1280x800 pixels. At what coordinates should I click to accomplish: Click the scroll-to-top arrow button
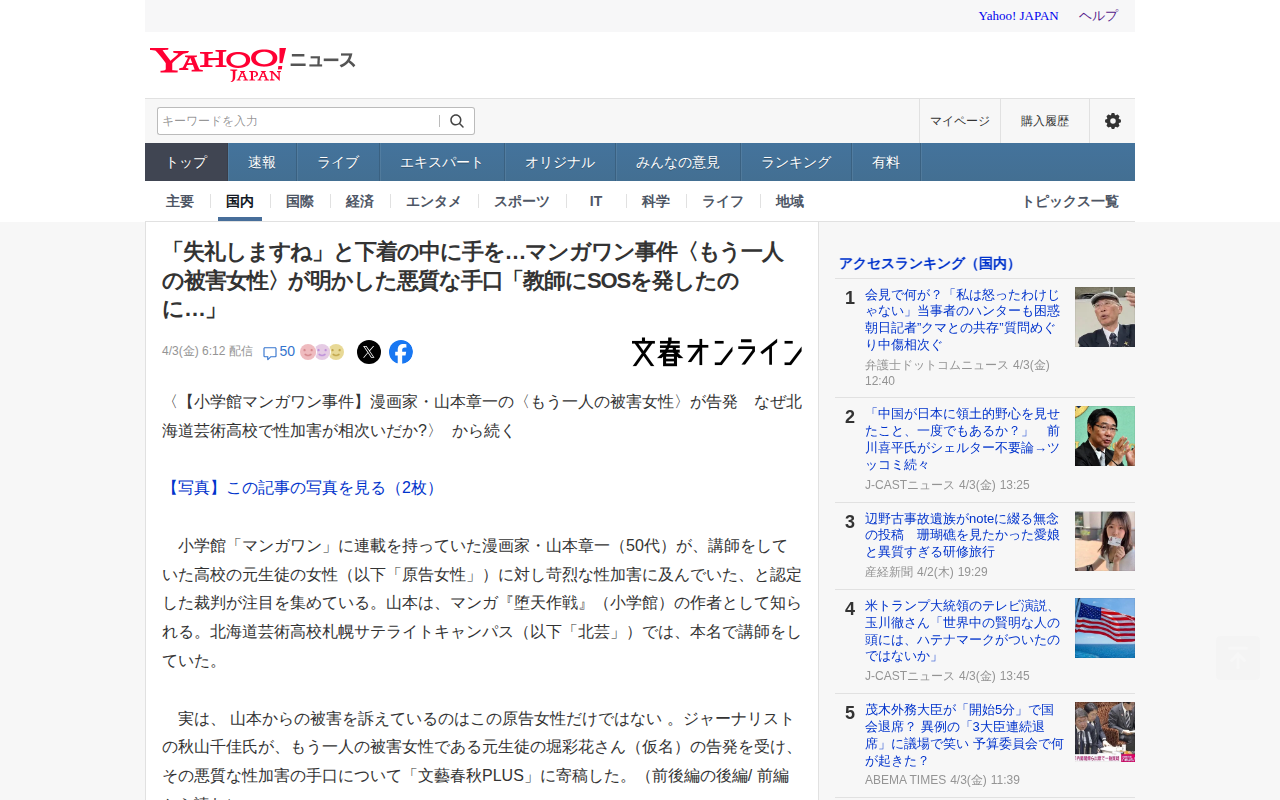1238,658
